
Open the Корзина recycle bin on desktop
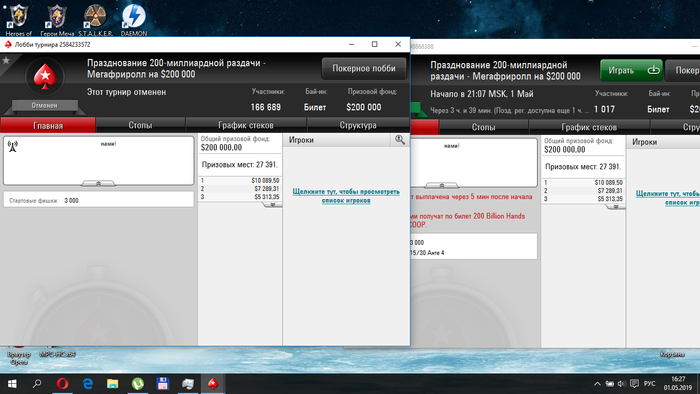coord(672,354)
